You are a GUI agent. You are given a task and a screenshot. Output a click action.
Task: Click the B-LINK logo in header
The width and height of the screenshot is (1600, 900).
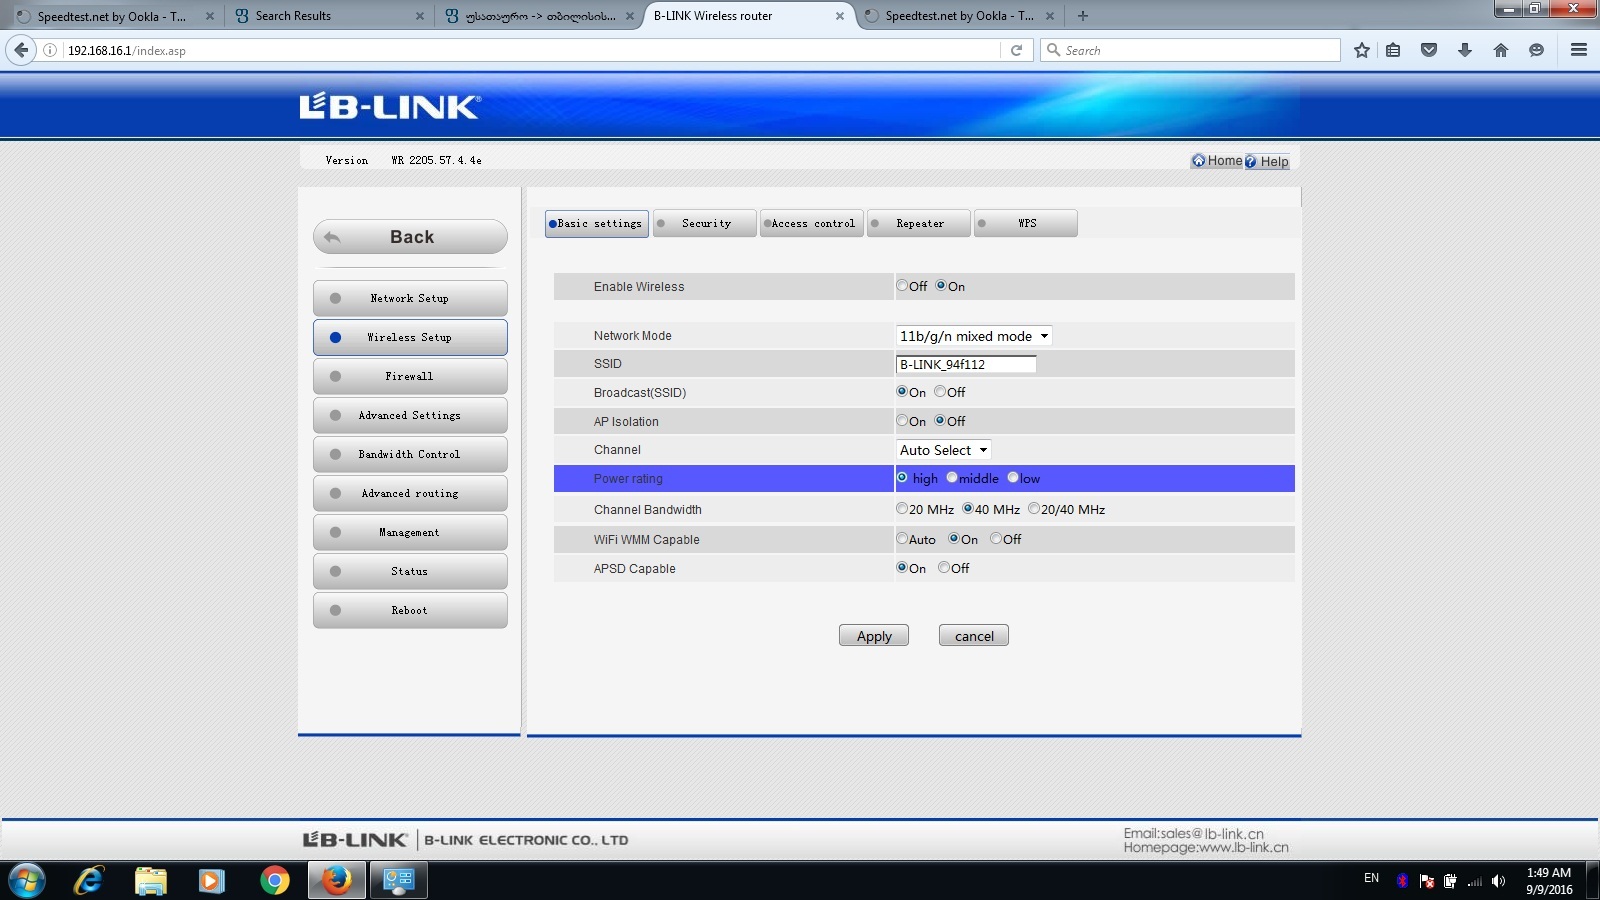(x=390, y=106)
